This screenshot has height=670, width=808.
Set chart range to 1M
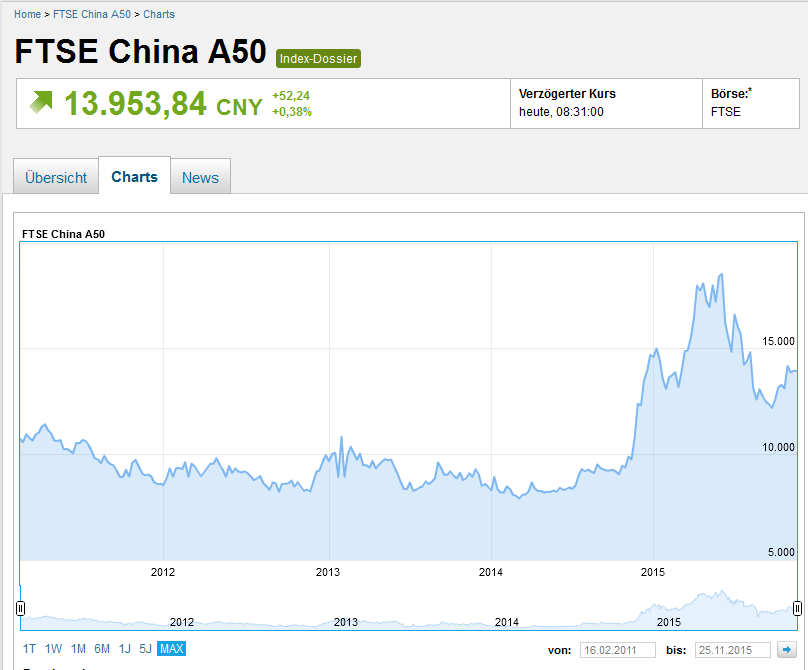78,649
